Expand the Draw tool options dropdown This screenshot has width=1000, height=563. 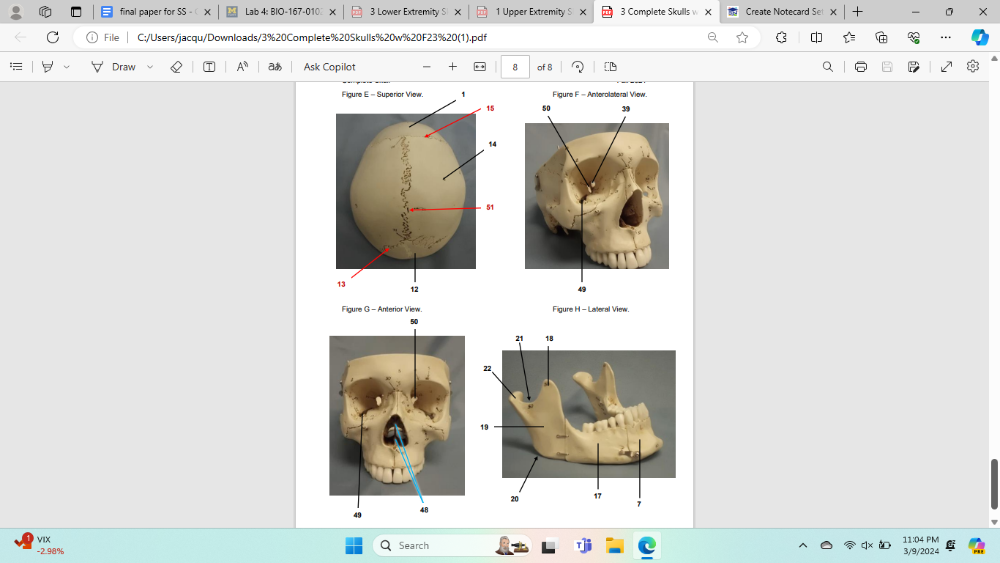coord(150,67)
